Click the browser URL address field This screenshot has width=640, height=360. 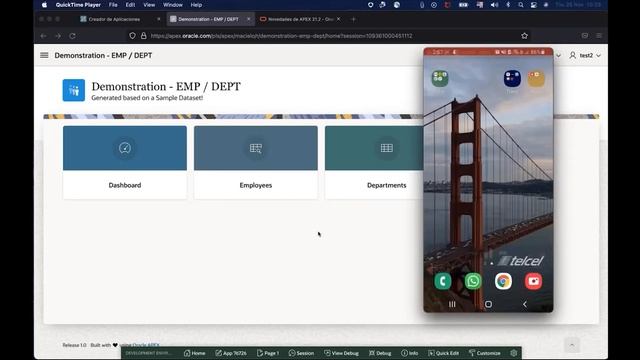pyautogui.click(x=327, y=36)
